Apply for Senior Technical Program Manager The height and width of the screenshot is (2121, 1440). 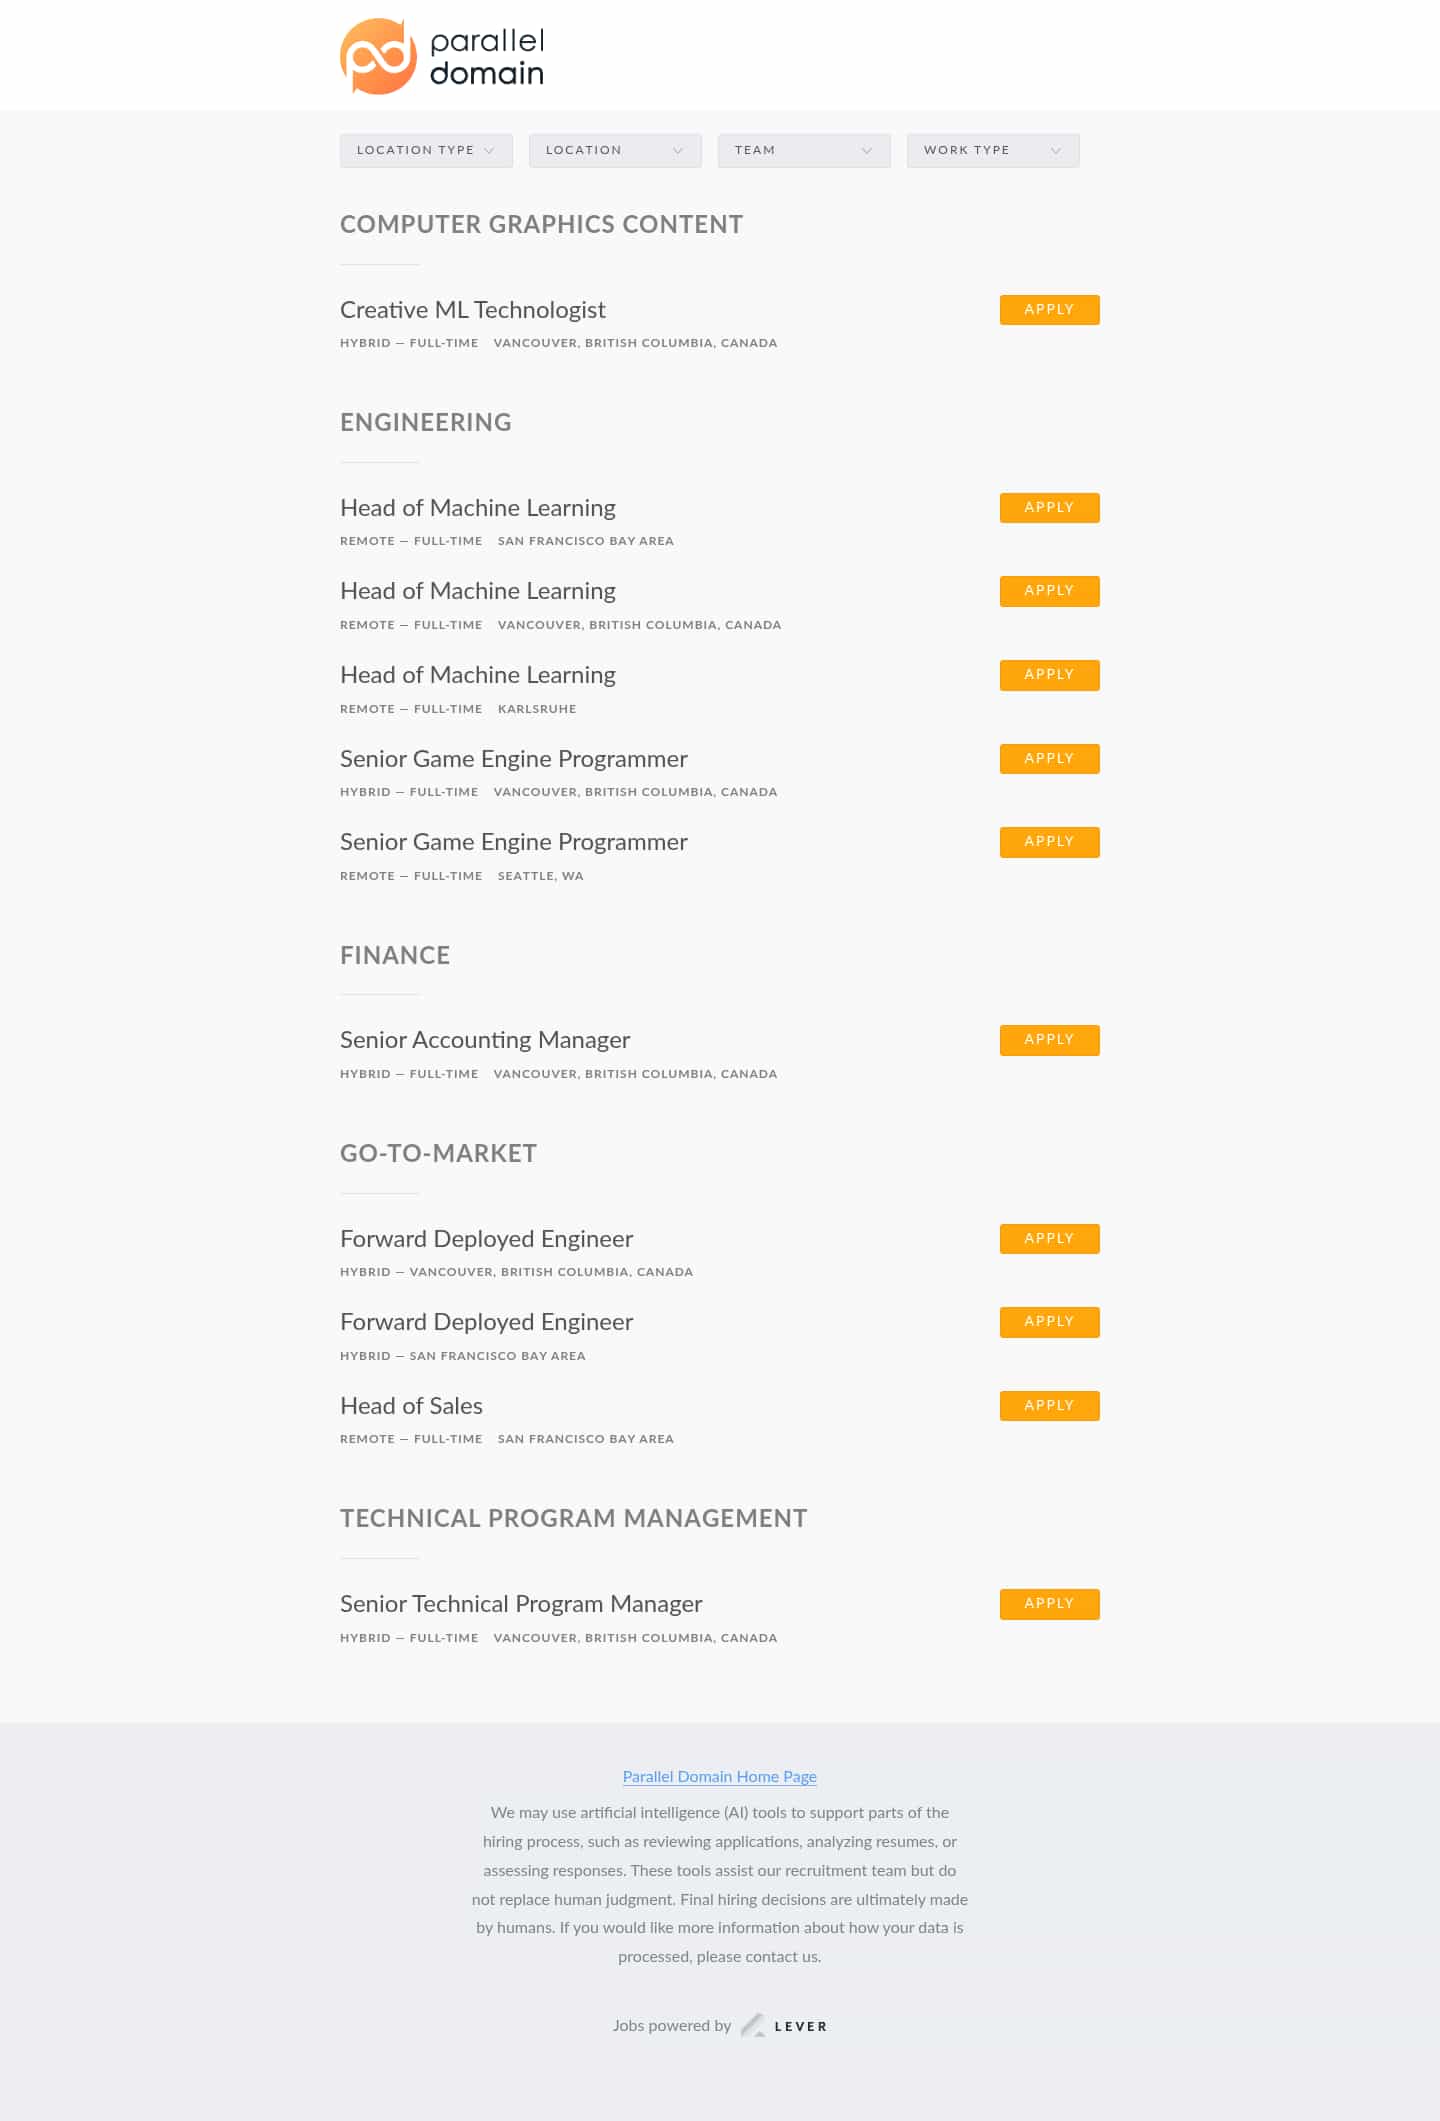pos(1049,1604)
